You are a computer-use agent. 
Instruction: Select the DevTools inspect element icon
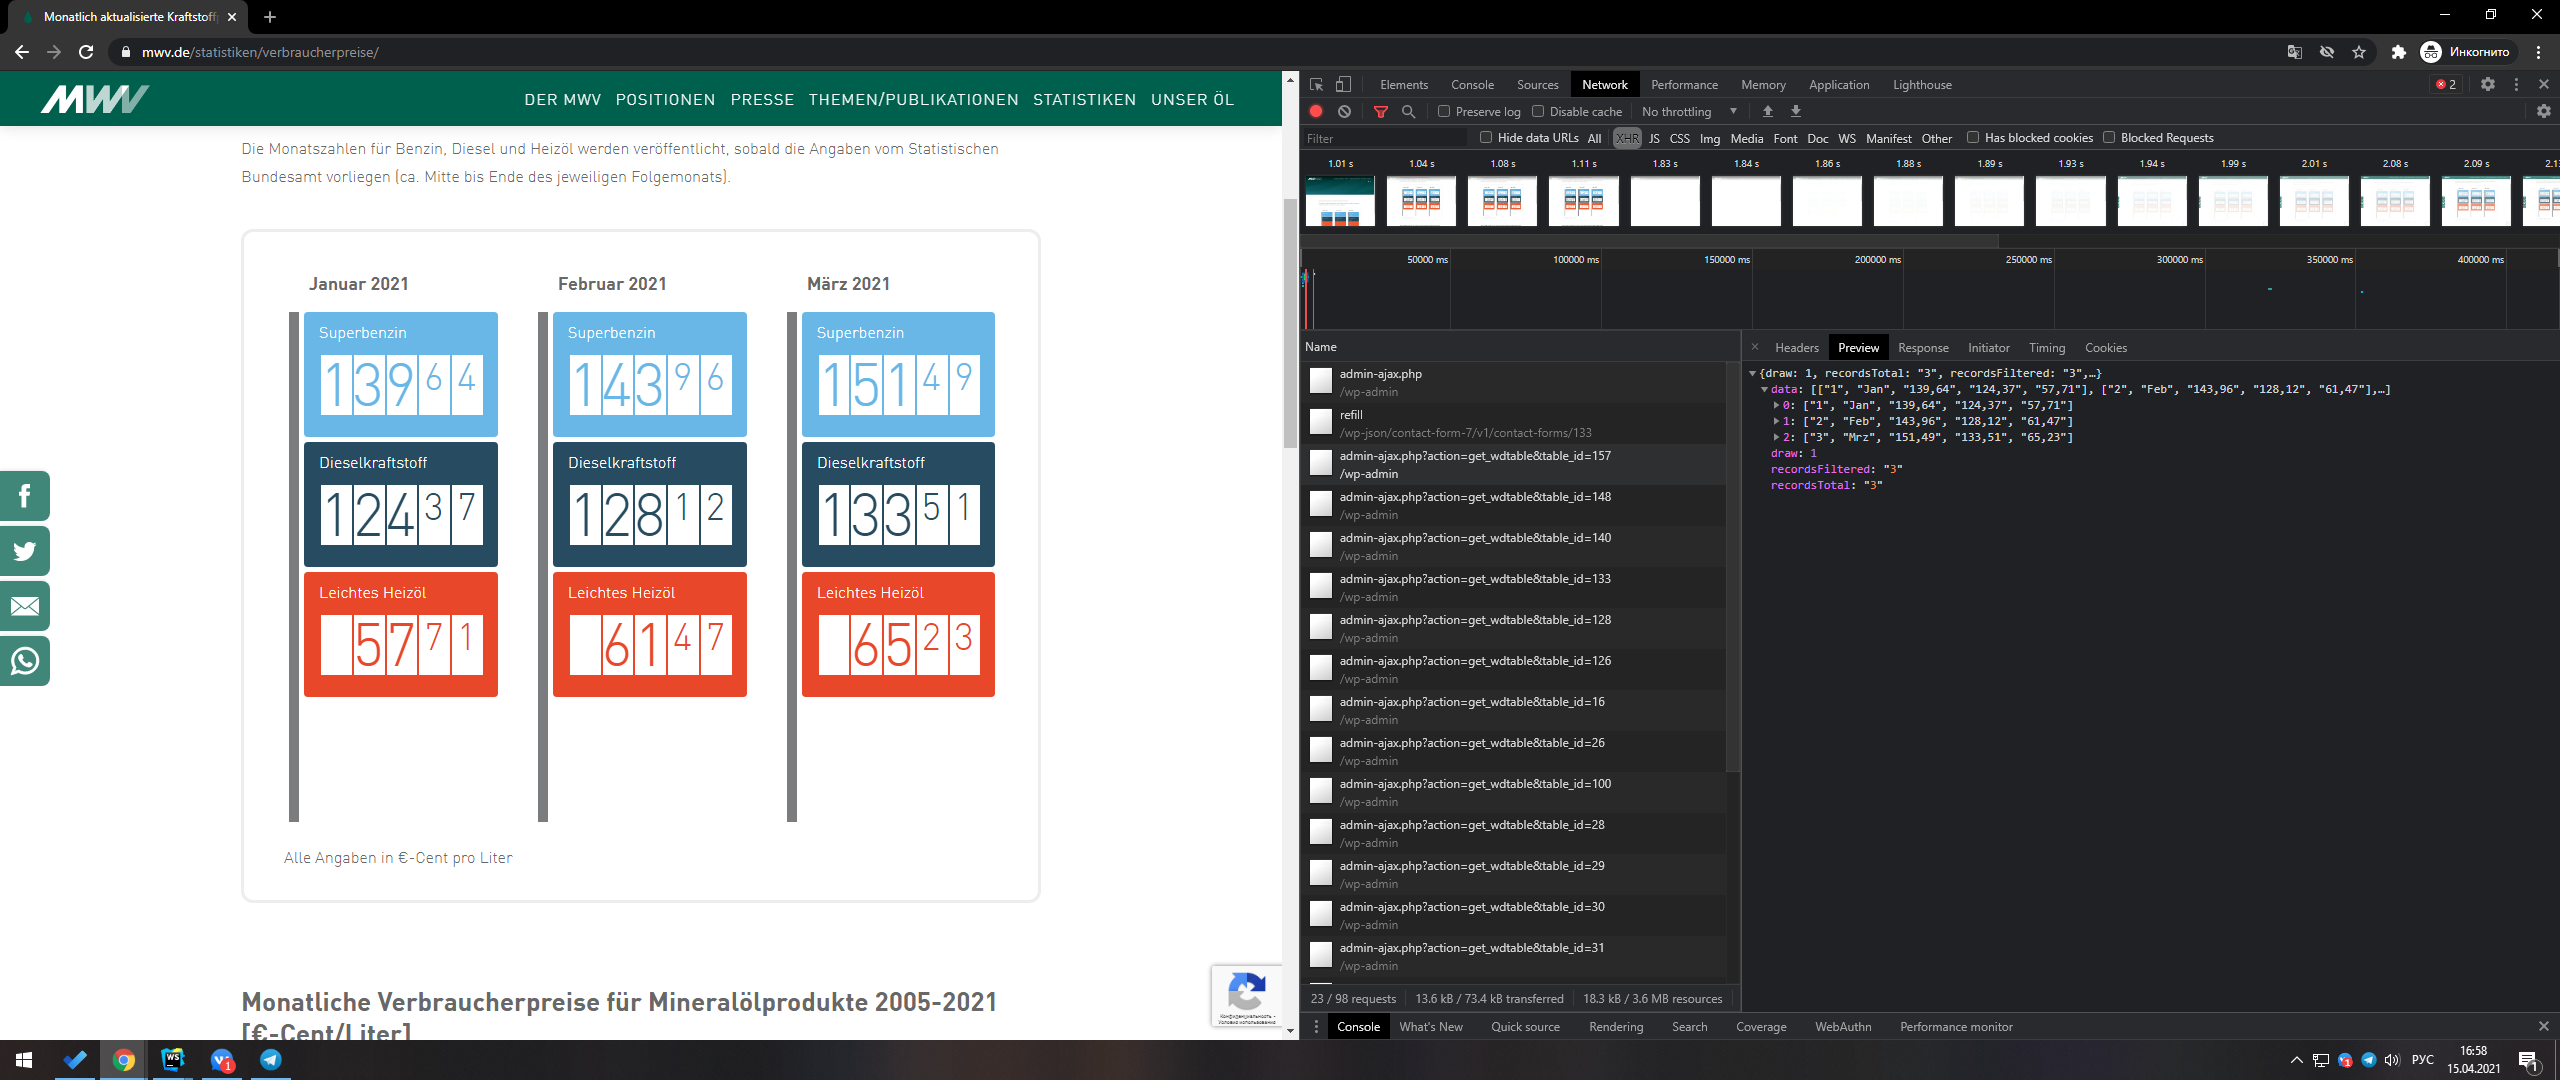[1316, 85]
